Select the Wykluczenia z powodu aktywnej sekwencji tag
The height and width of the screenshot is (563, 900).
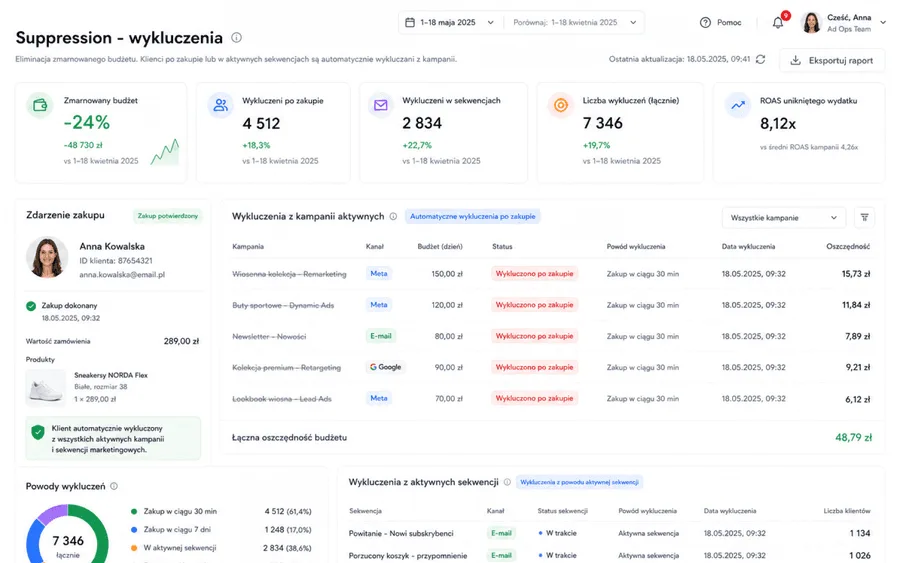pos(579,482)
